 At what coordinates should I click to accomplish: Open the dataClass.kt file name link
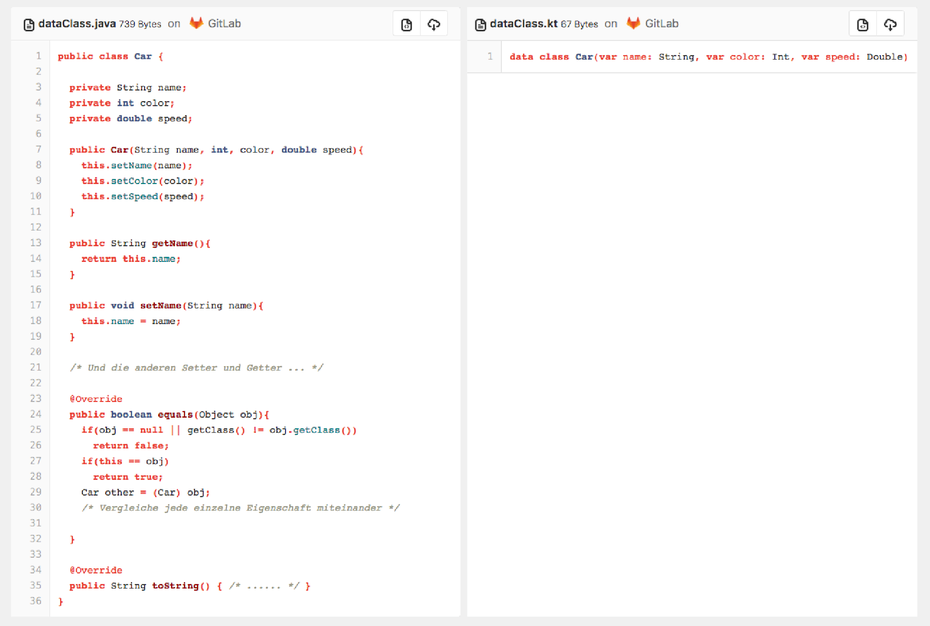tap(524, 24)
